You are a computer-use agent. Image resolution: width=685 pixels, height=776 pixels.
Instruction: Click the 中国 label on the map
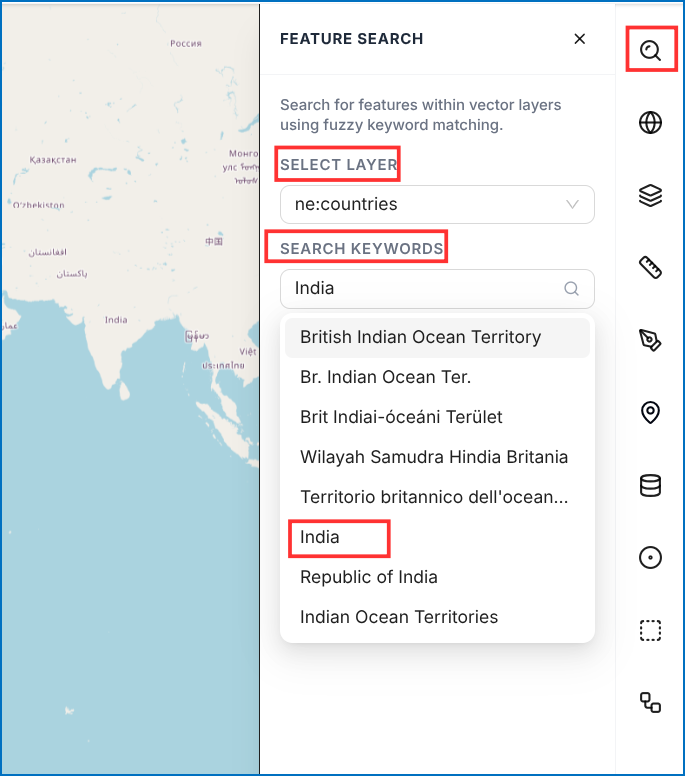(214, 242)
